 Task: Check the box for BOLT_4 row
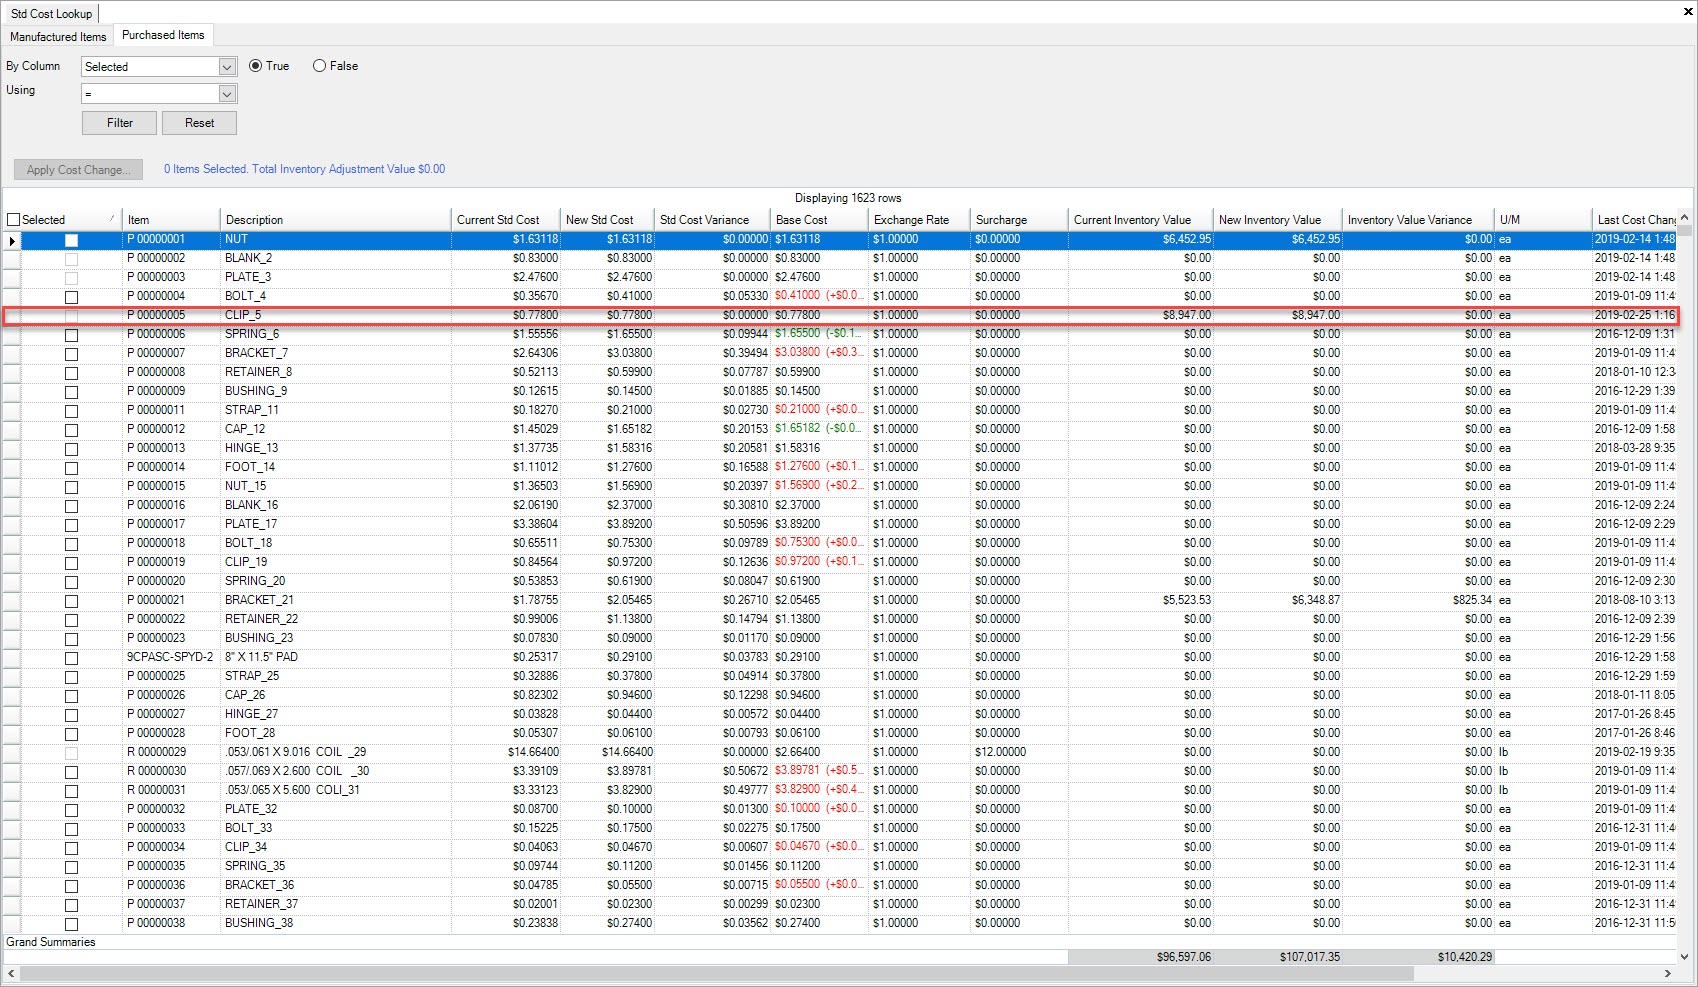tap(71, 297)
